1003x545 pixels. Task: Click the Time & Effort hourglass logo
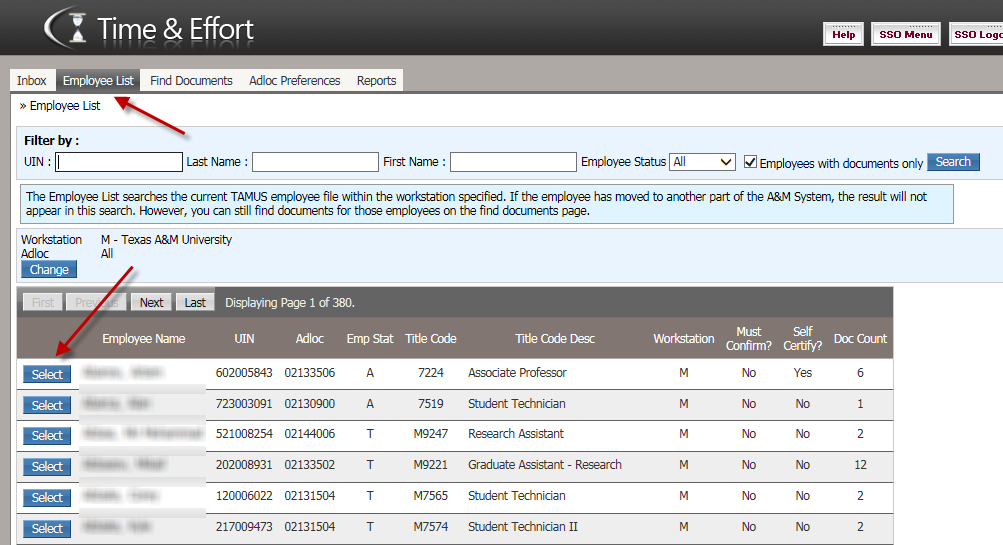pos(66,27)
